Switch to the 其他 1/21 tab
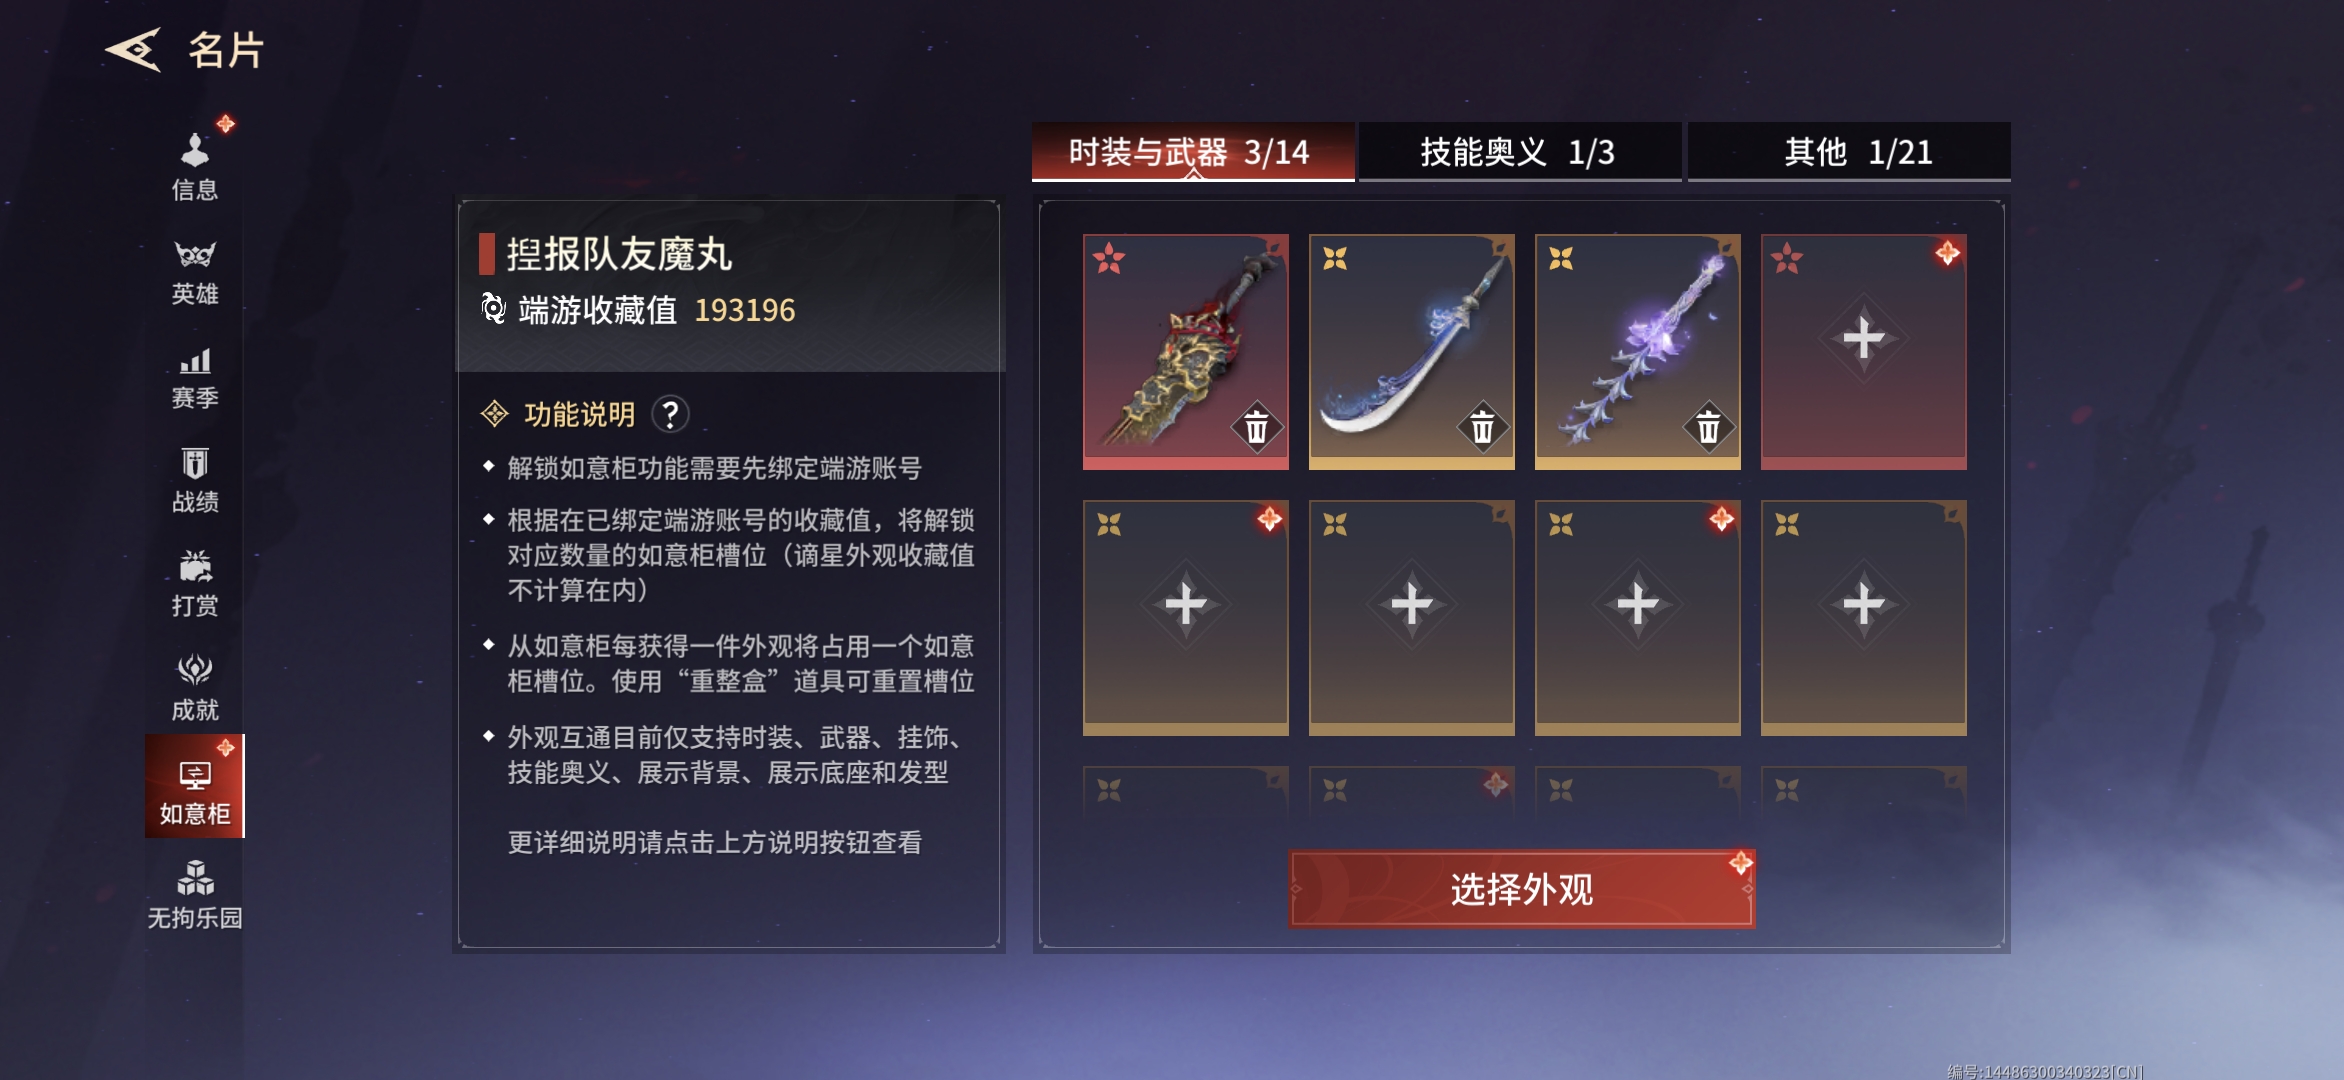2344x1080 pixels. (1849, 152)
